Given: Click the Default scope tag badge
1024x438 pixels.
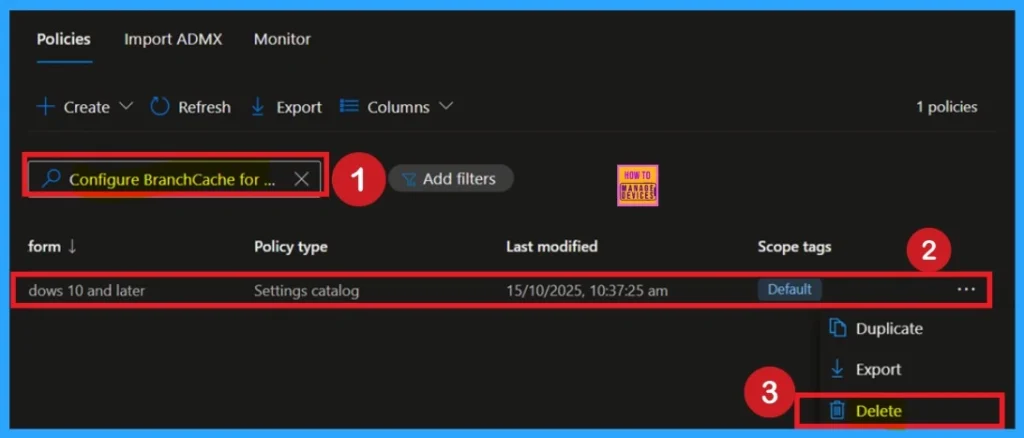Looking at the screenshot, I should pyautogui.click(x=789, y=290).
